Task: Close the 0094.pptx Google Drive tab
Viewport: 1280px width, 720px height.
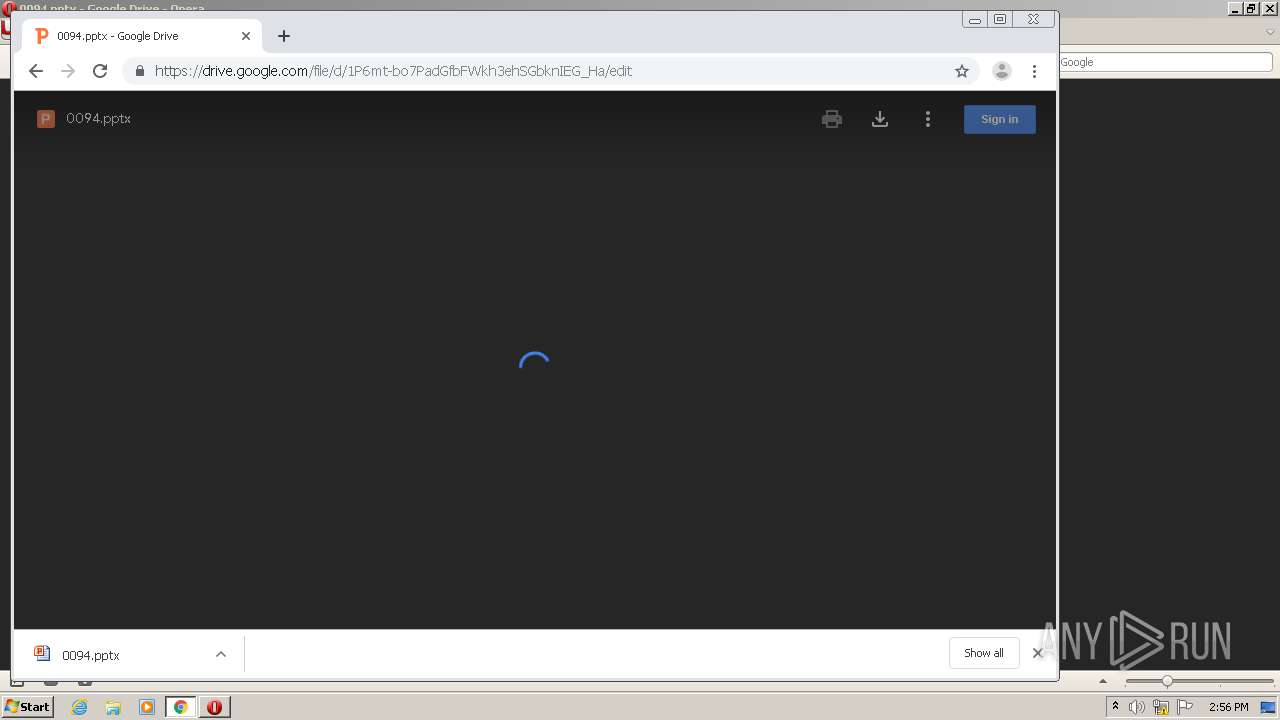Action: pyautogui.click(x=246, y=36)
